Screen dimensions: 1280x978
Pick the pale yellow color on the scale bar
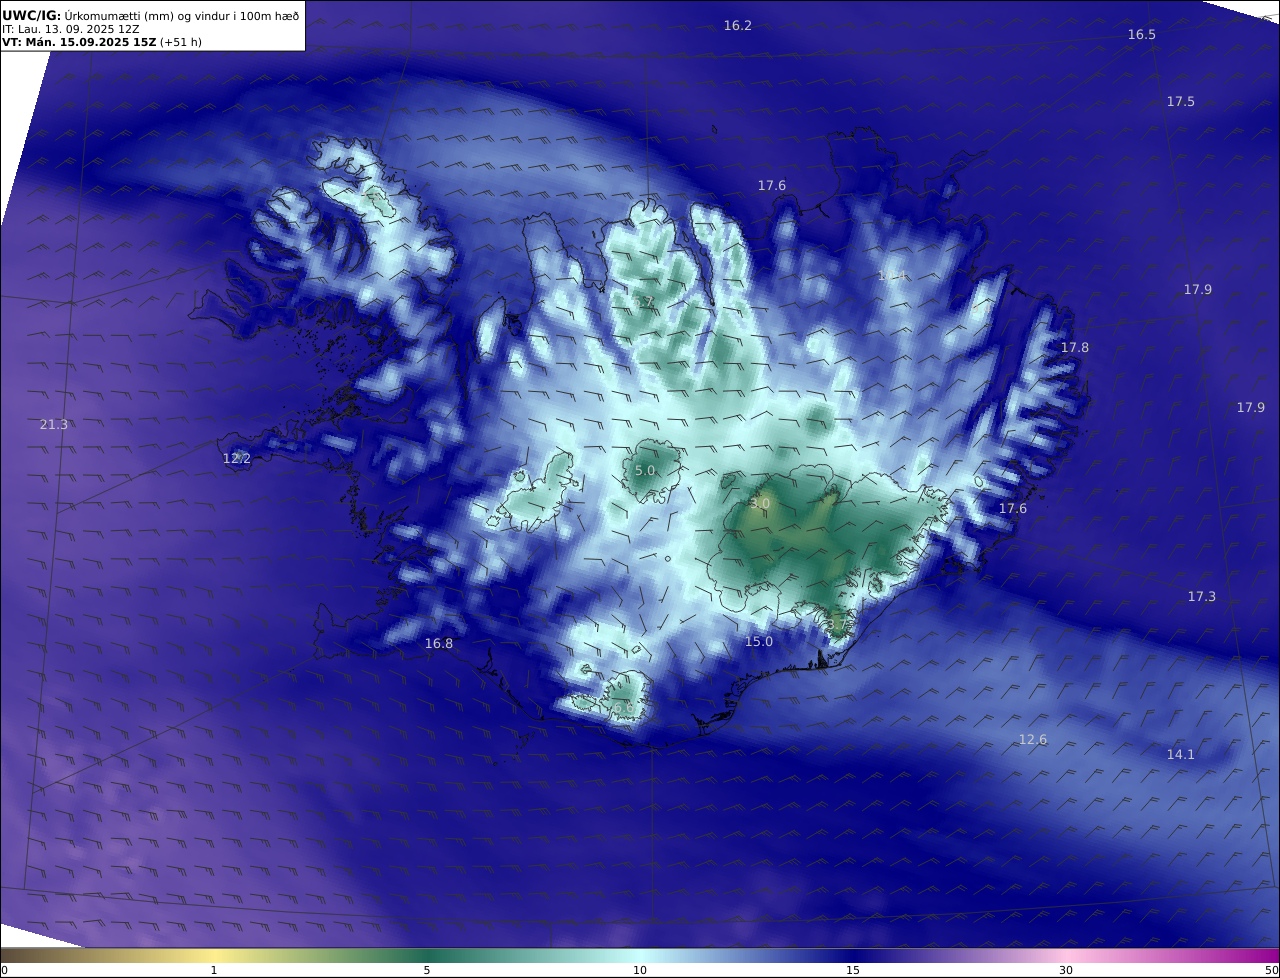click(214, 955)
